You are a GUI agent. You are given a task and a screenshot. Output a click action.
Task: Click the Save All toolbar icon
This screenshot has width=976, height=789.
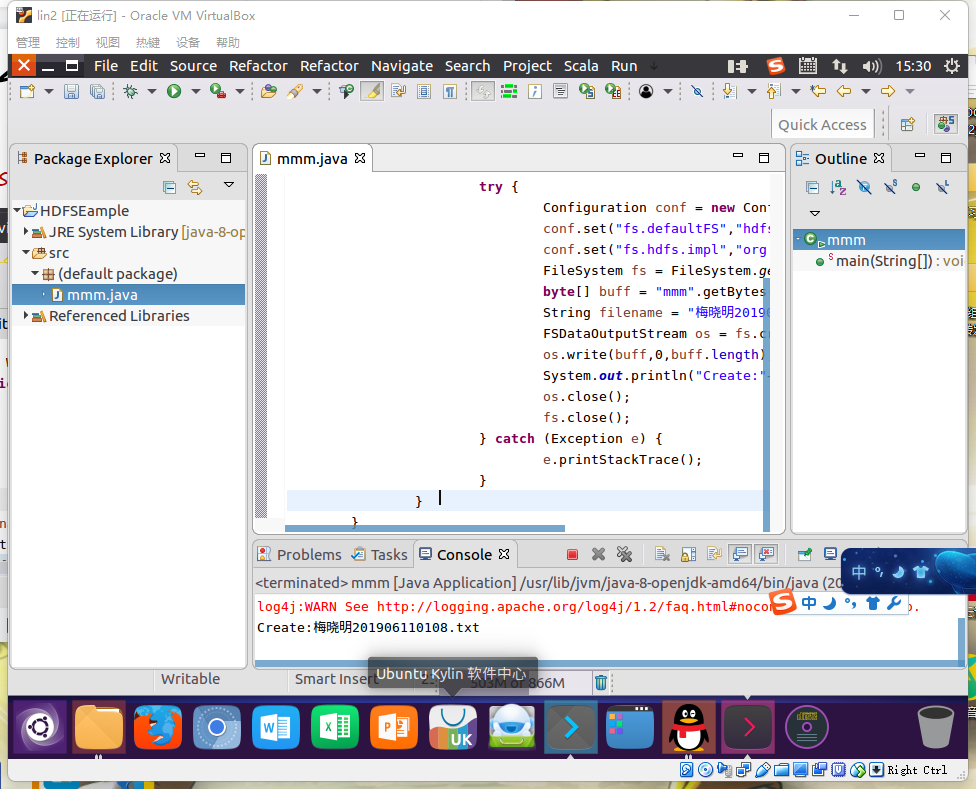(98, 91)
